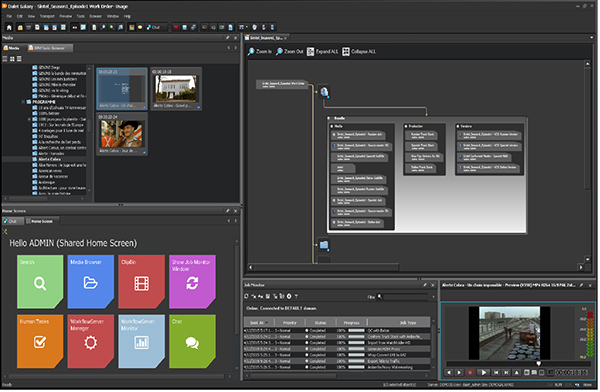
Task: Sort jobs by the Status column header
Action: click(320, 322)
